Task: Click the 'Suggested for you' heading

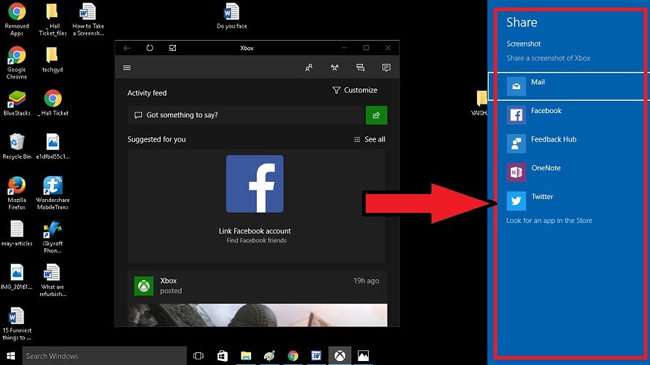Action: click(156, 139)
